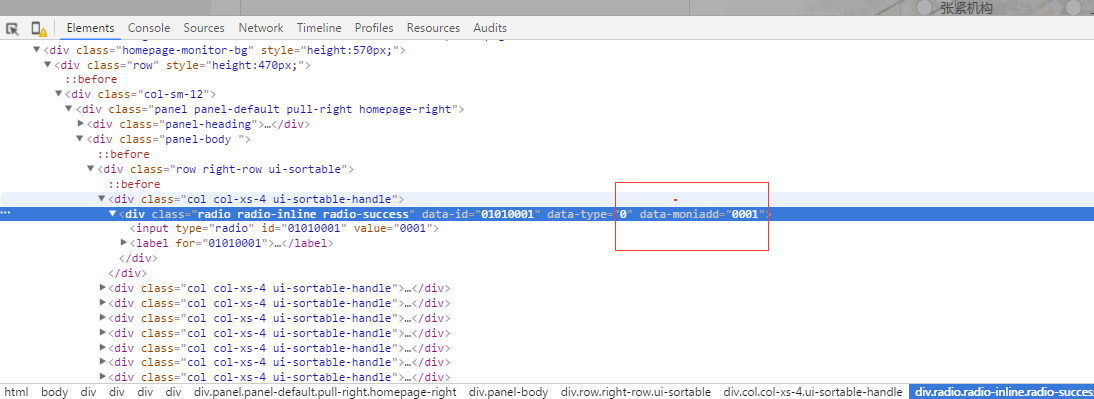Viewport: 1094px width, 399px height.
Task: Collapse the opened col-xs-4 ui-sortable-handle div
Action: point(102,199)
